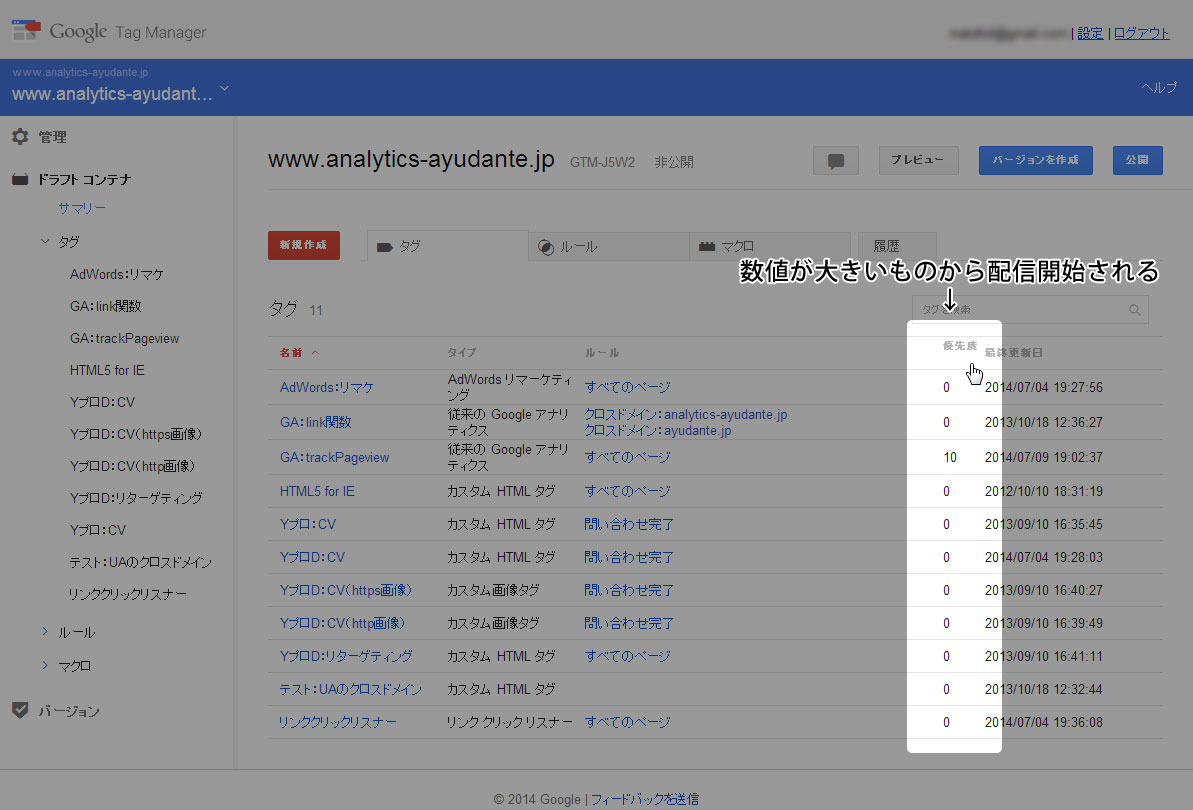Open テスト:UAのクロスドメイン tag in table
1193x810 pixels.
click(350, 689)
